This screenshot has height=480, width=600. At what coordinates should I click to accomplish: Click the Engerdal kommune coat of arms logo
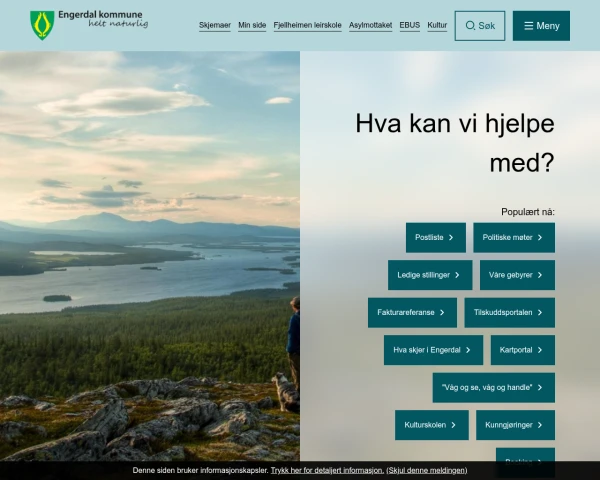click(x=42, y=25)
